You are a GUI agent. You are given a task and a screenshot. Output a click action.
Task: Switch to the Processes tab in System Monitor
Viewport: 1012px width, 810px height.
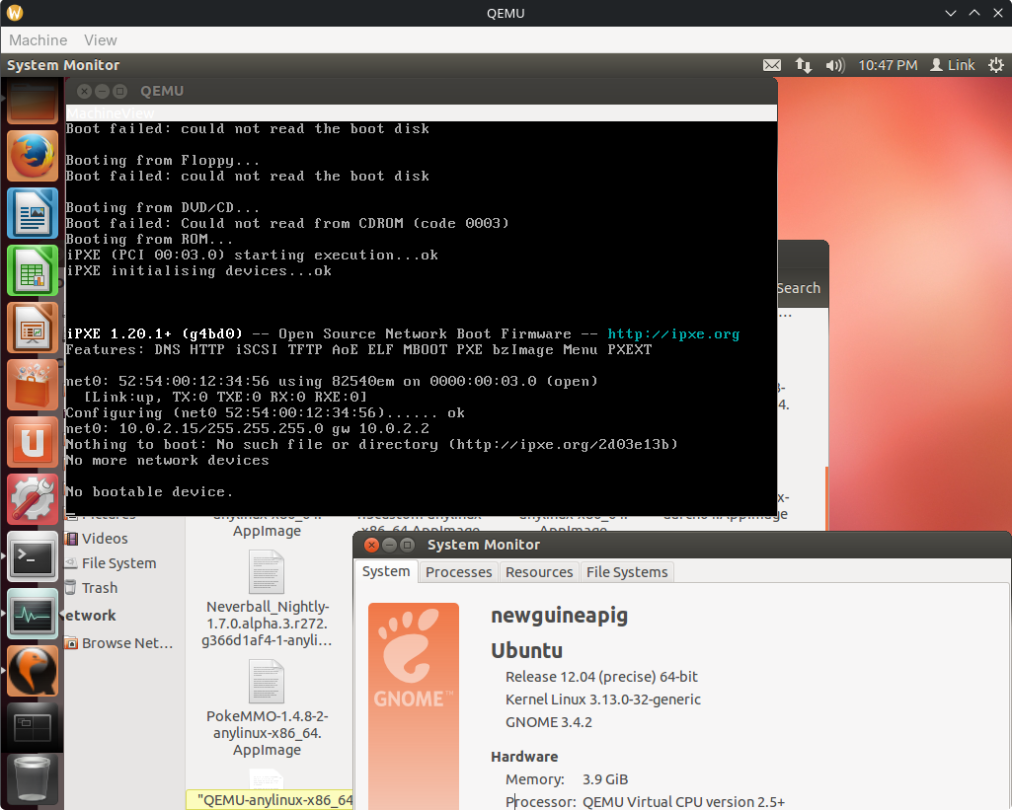459,572
